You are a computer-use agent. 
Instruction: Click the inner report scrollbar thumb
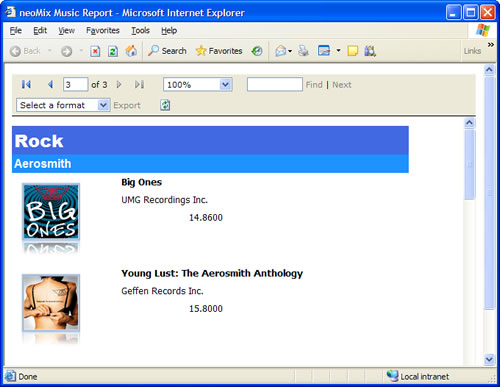click(x=469, y=165)
